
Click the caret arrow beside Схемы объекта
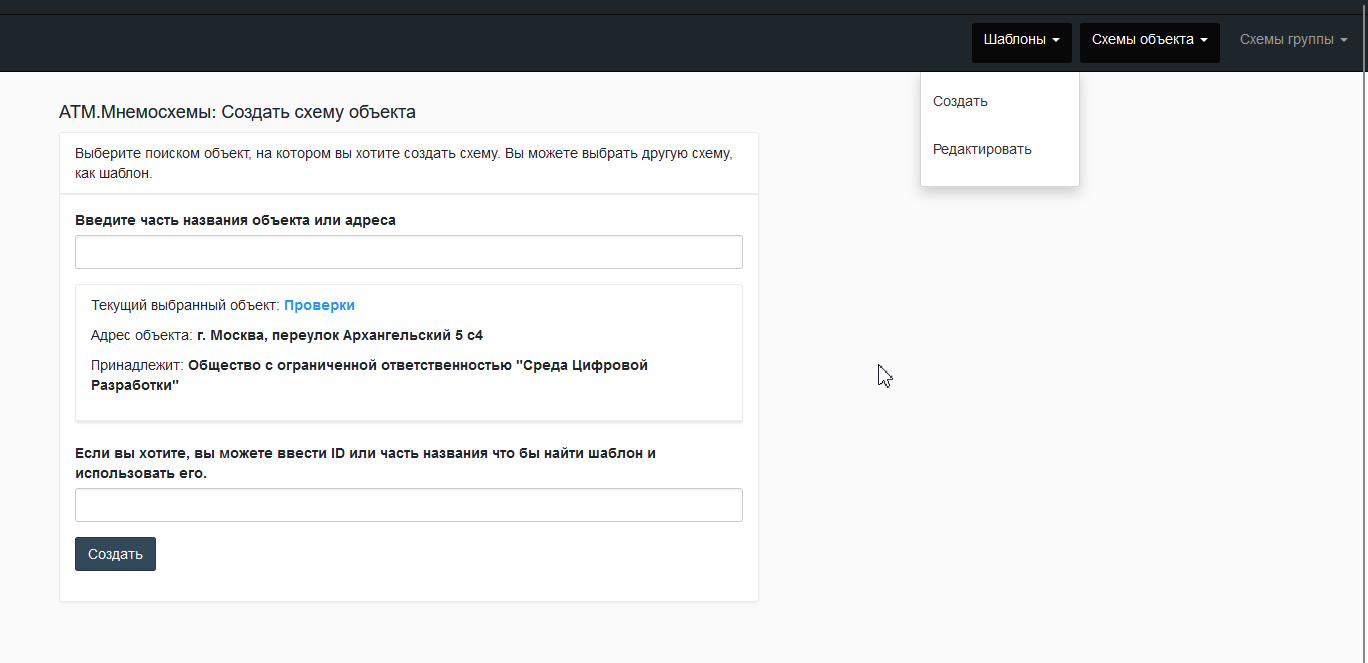(x=1204, y=41)
